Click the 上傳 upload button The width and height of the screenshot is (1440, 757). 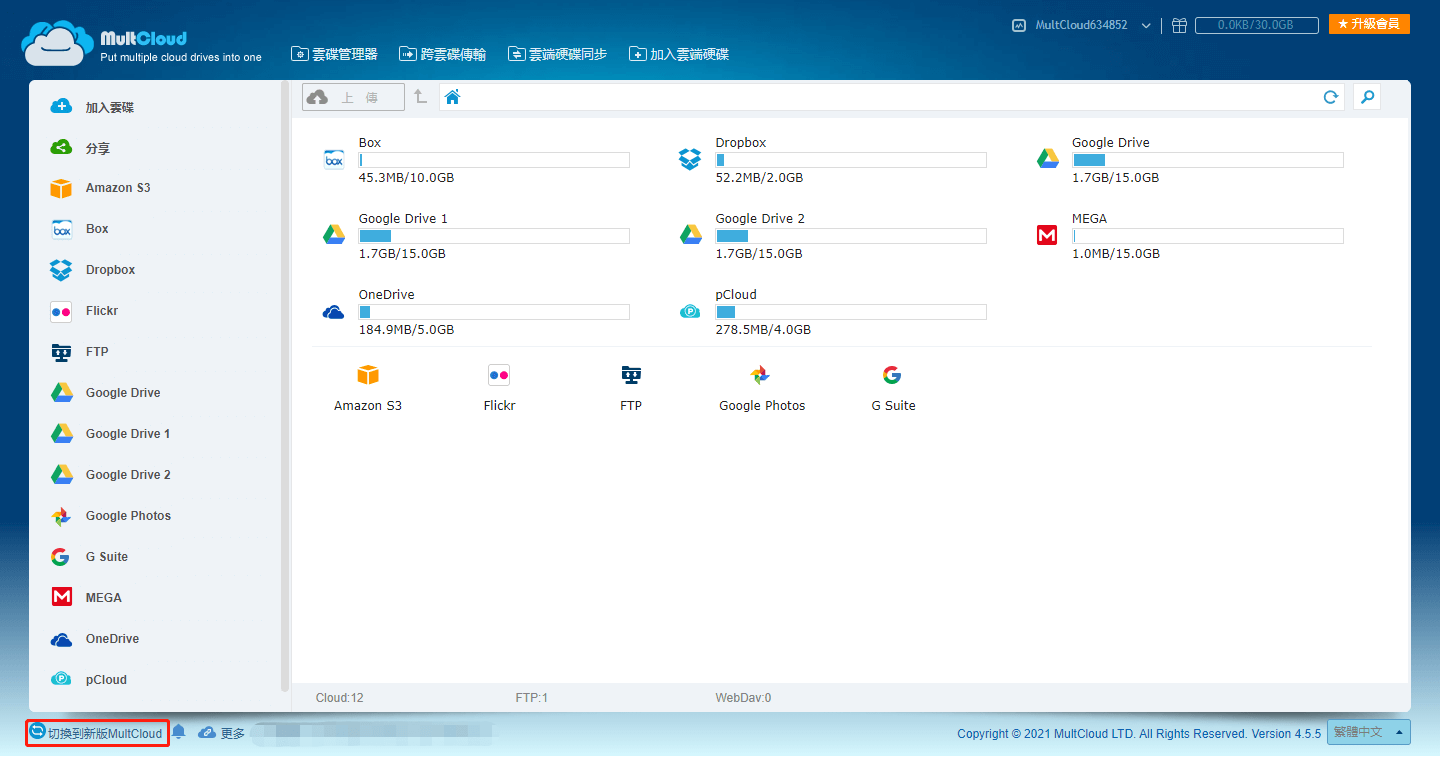353,97
